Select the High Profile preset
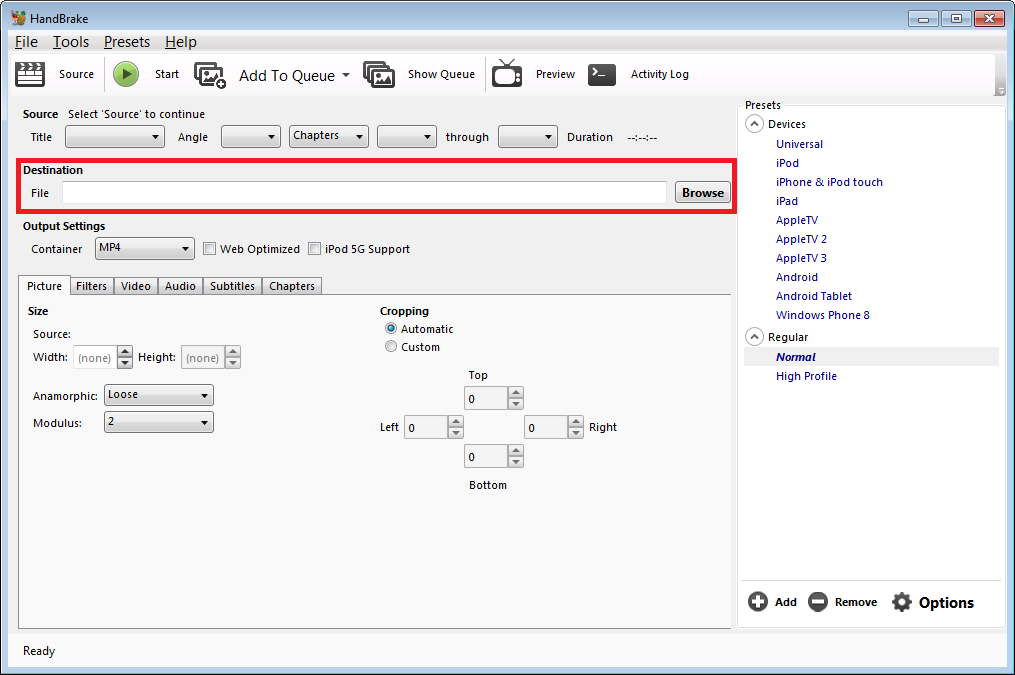 tap(806, 376)
